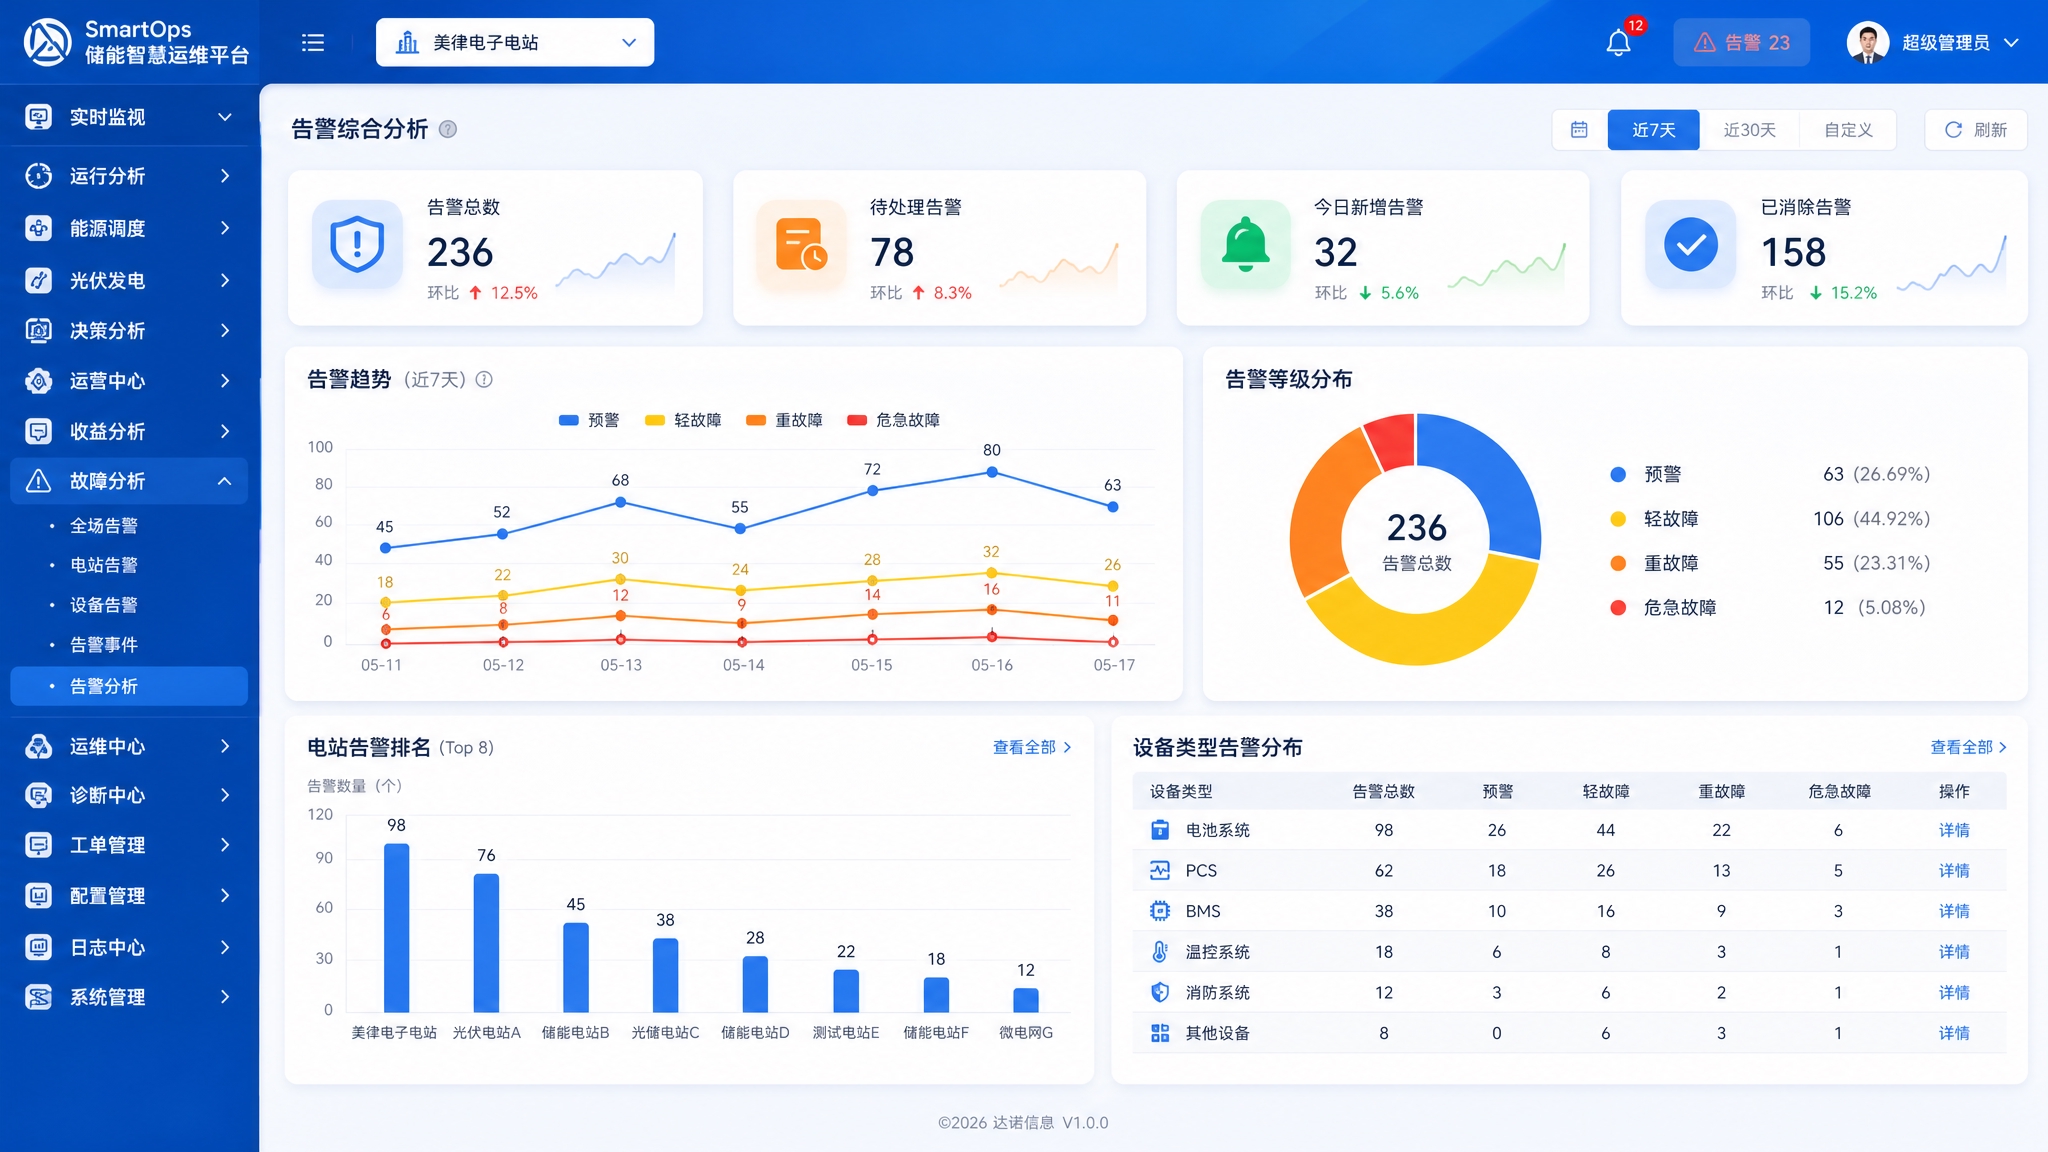The width and height of the screenshot is (2048, 1152).
Task: Select the 近30天 time range tab
Action: (1749, 130)
